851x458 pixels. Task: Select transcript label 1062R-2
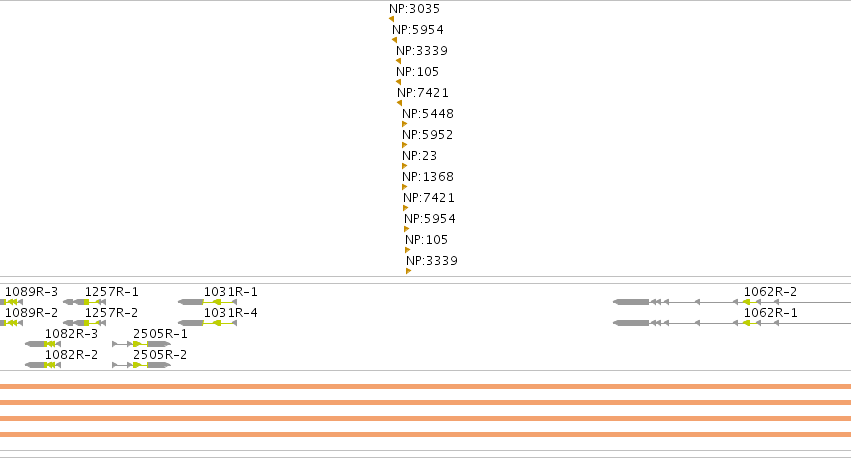click(x=770, y=292)
